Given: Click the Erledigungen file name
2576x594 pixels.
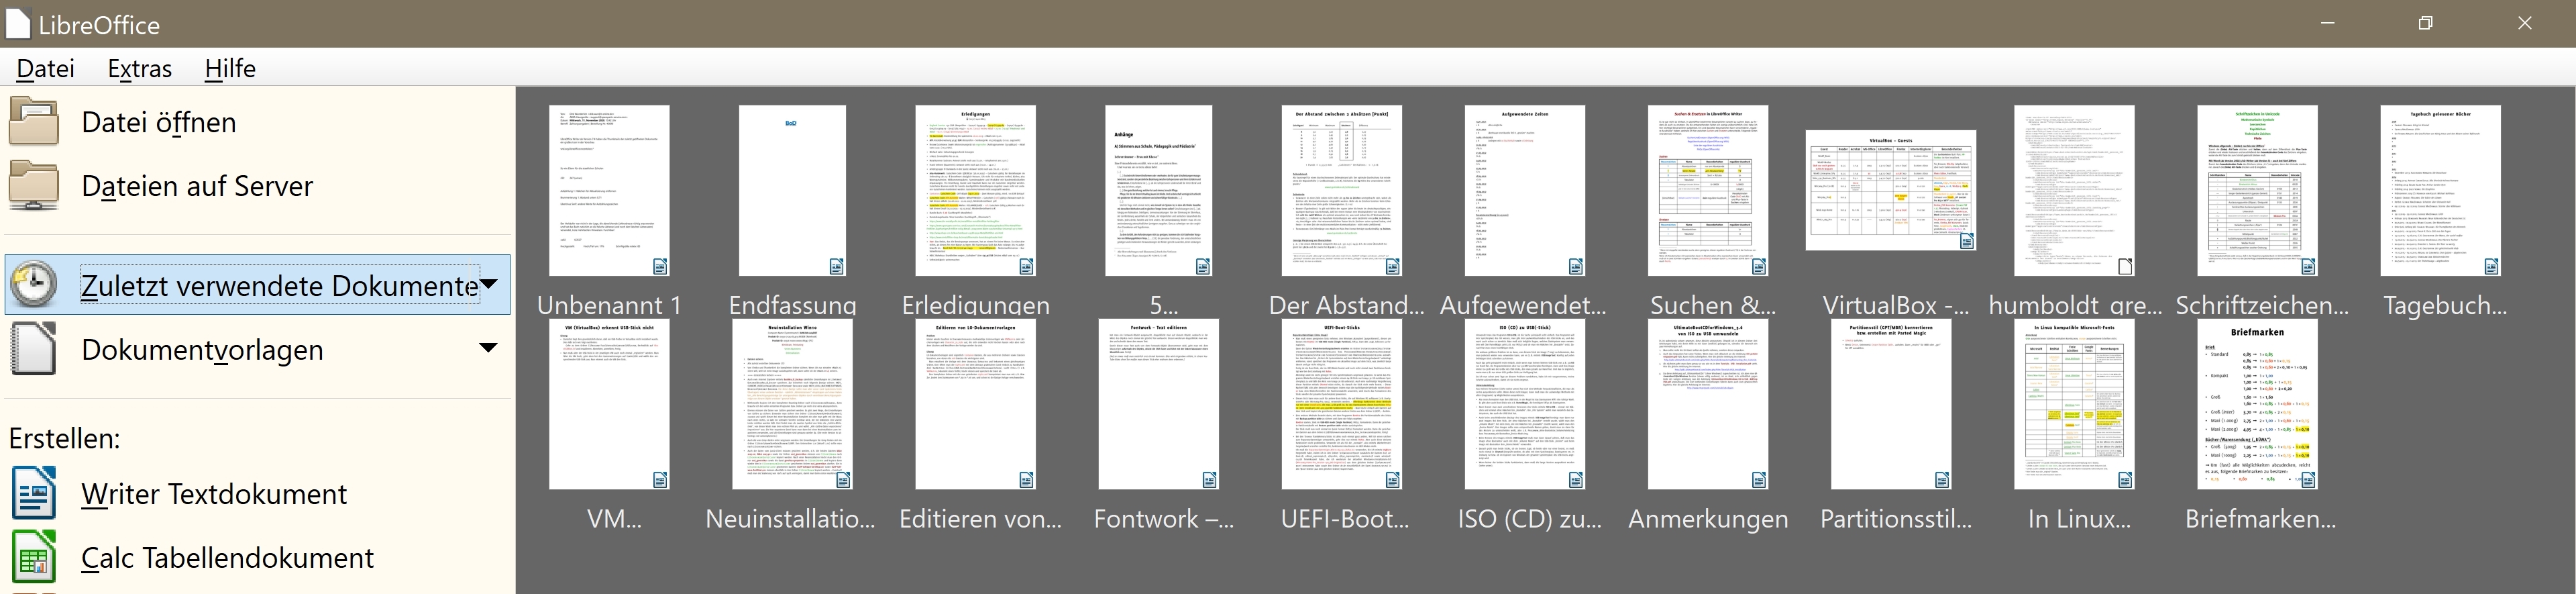Looking at the screenshot, I should click(x=975, y=305).
